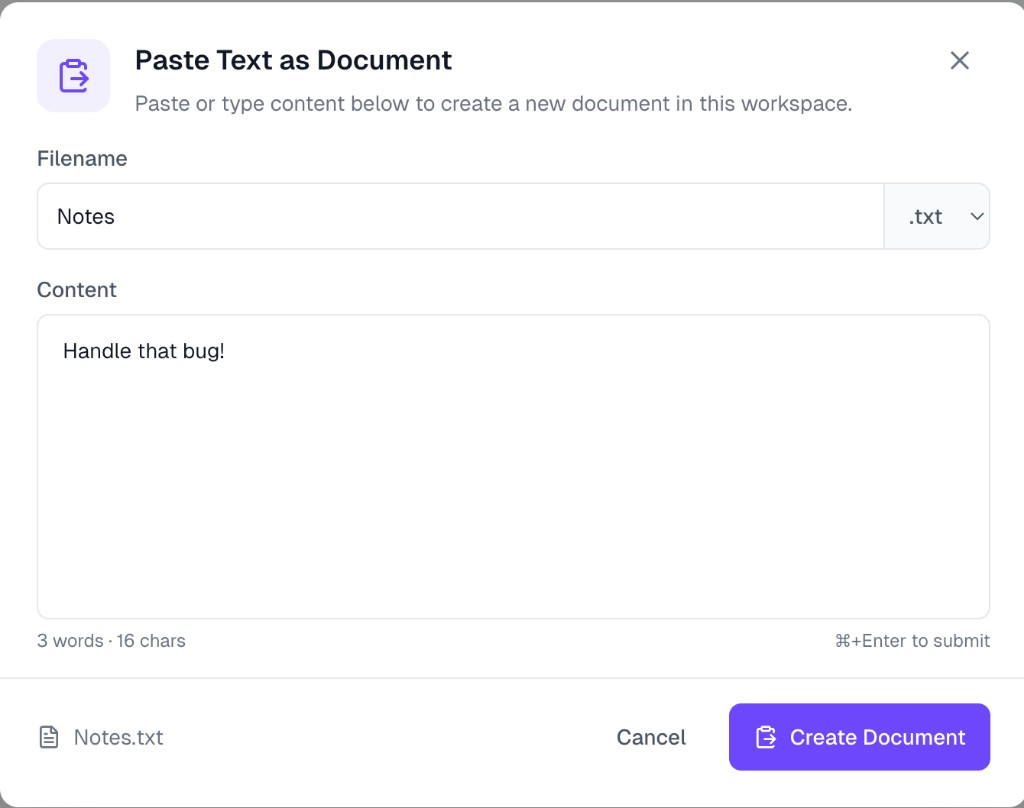This screenshot has height=808, width=1024.
Task: Click the clipboard icon inside Create Document button
Action: [x=766, y=738]
